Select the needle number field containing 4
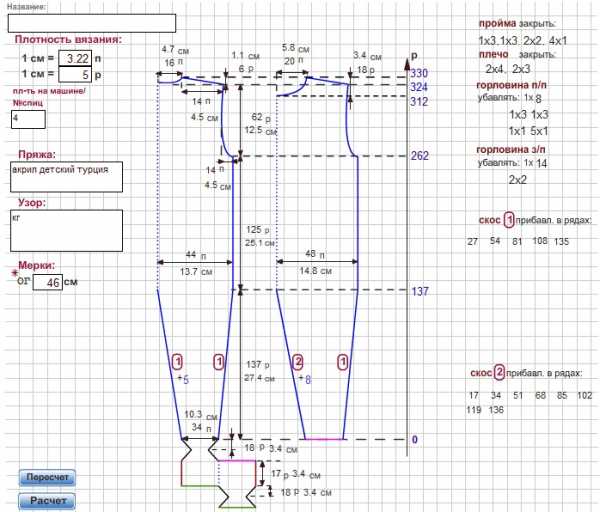The height and width of the screenshot is (512, 600). (28, 119)
